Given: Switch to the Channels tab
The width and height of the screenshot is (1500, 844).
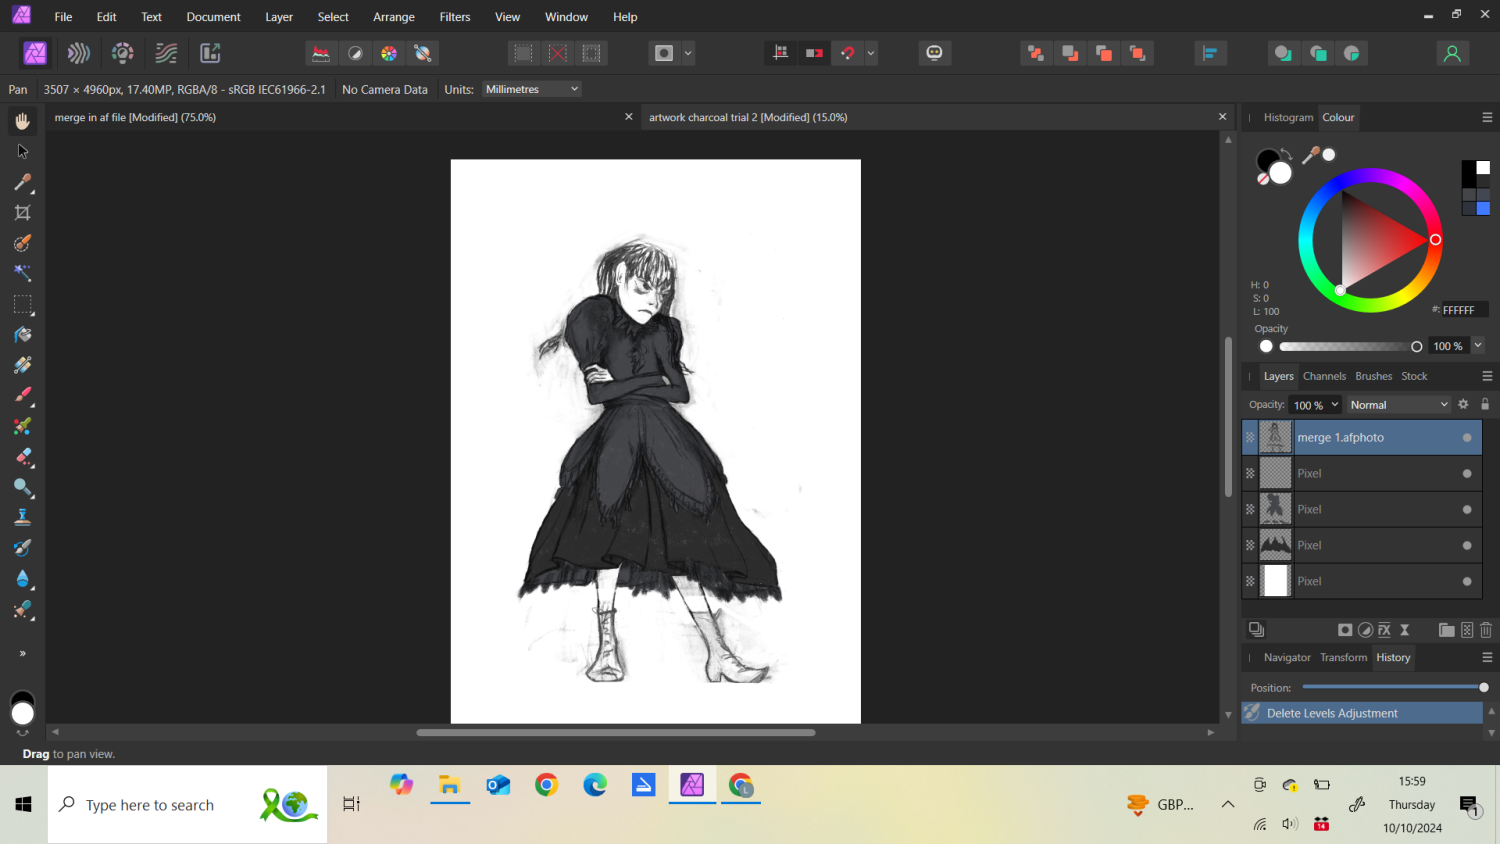Looking at the screenshot, I should coord(1324,376).
